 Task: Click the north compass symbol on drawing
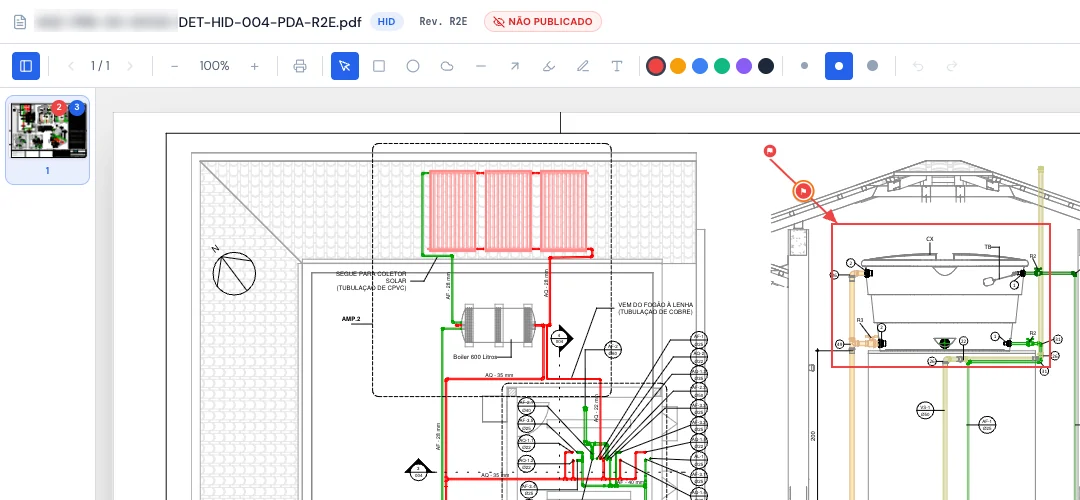click(x=234, y=273)
